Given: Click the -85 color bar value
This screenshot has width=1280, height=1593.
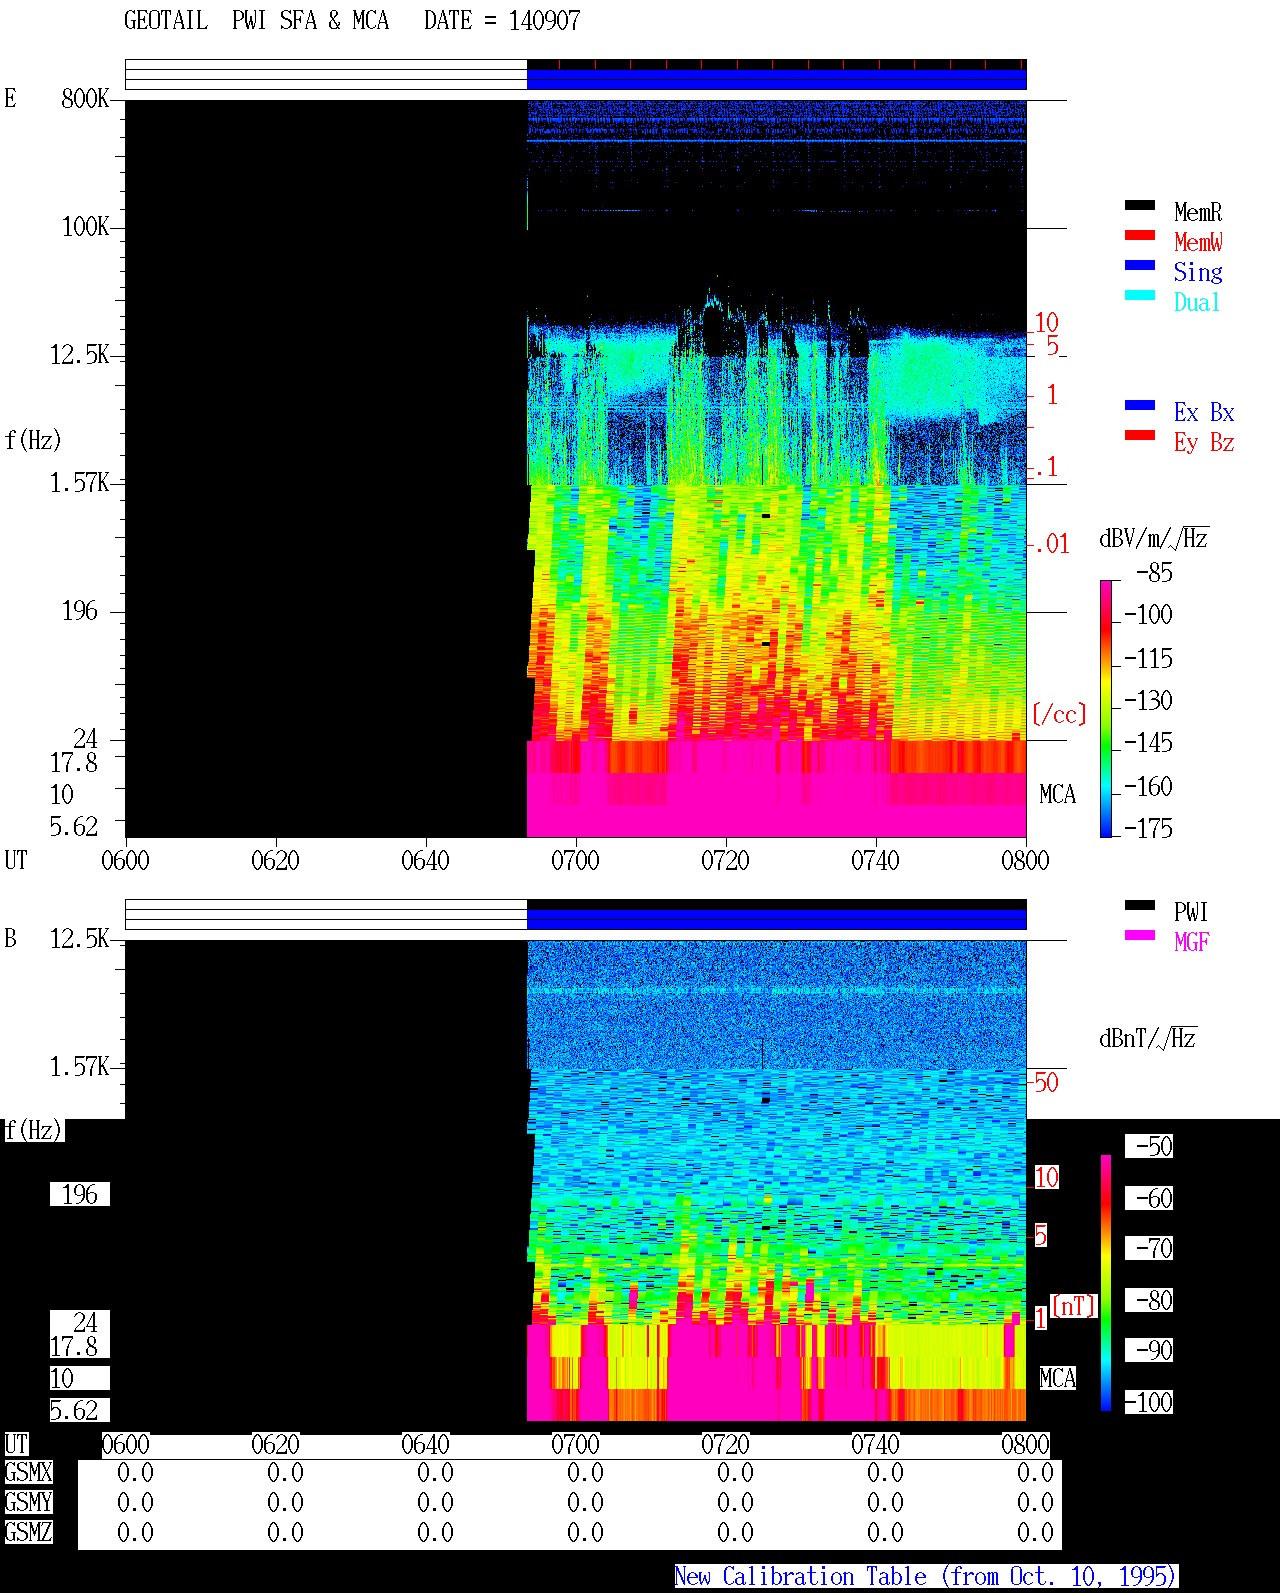Looking at the screenshot, I should tap(1154, 573).
